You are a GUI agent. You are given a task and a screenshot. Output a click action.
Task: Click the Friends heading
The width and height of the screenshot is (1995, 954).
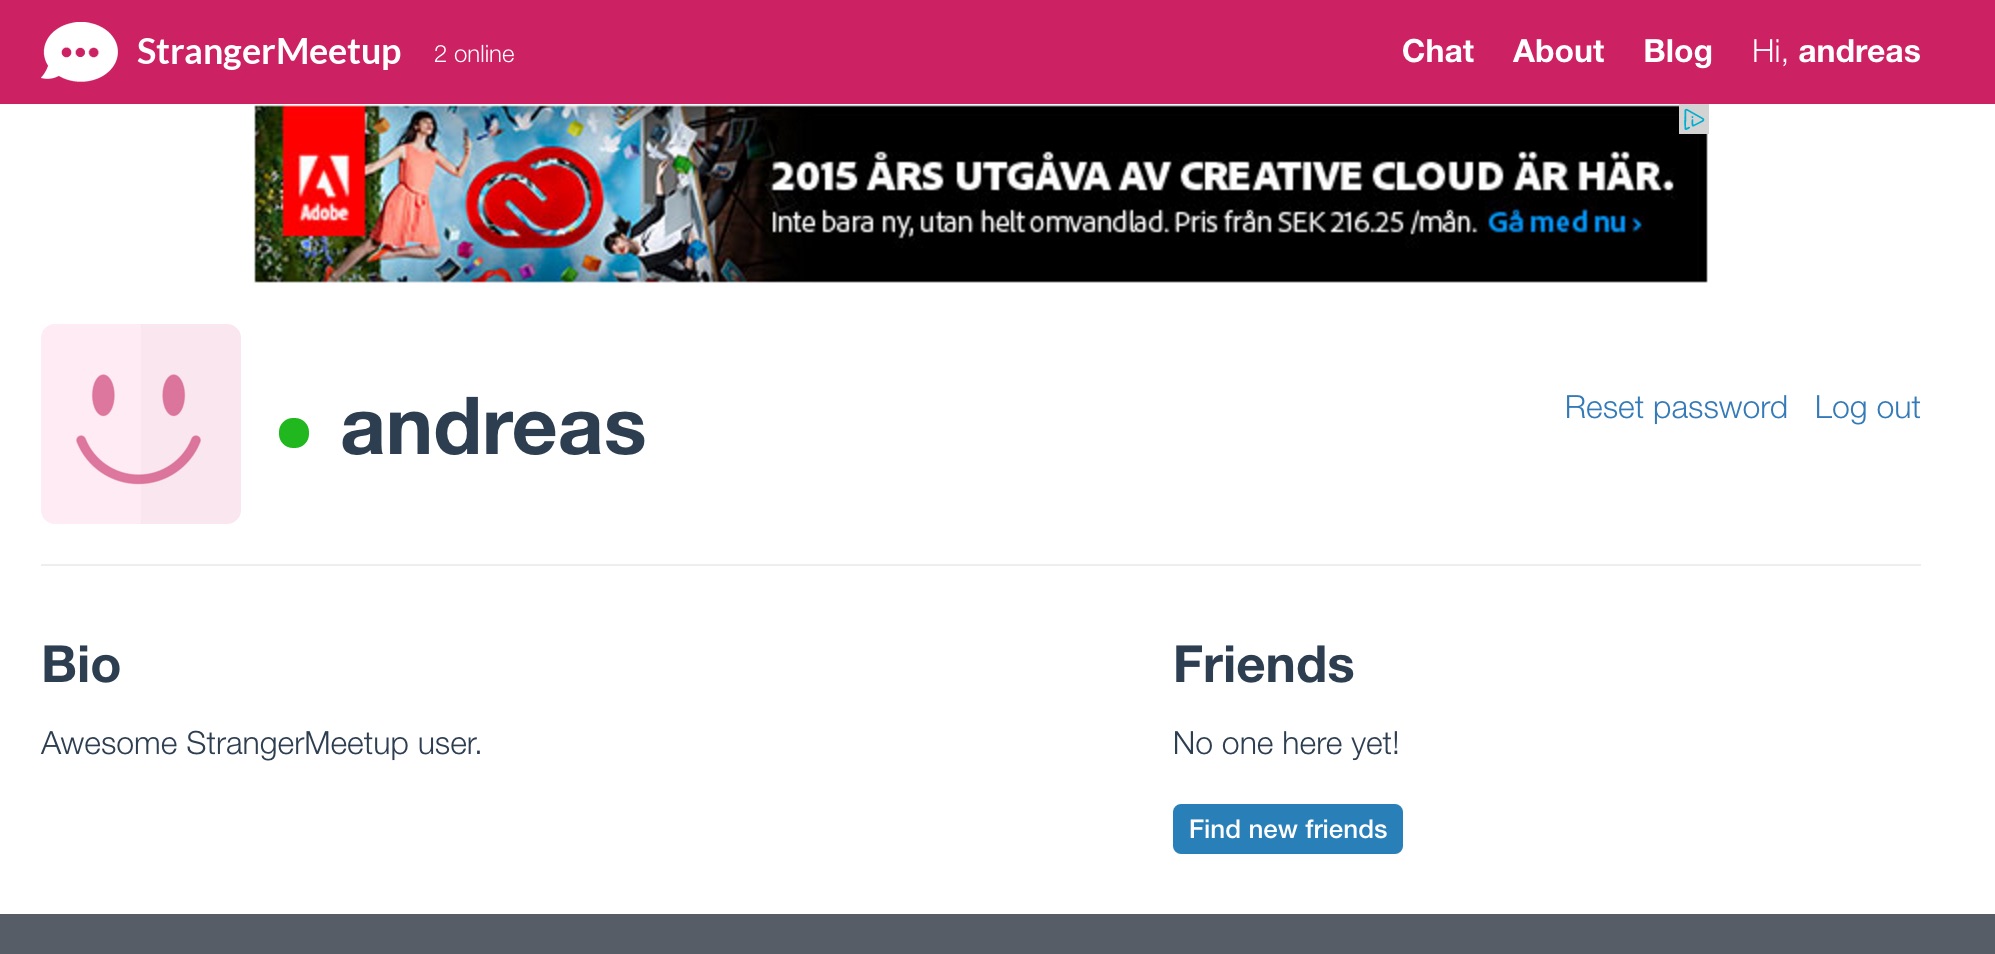(x=1263, y=665)
